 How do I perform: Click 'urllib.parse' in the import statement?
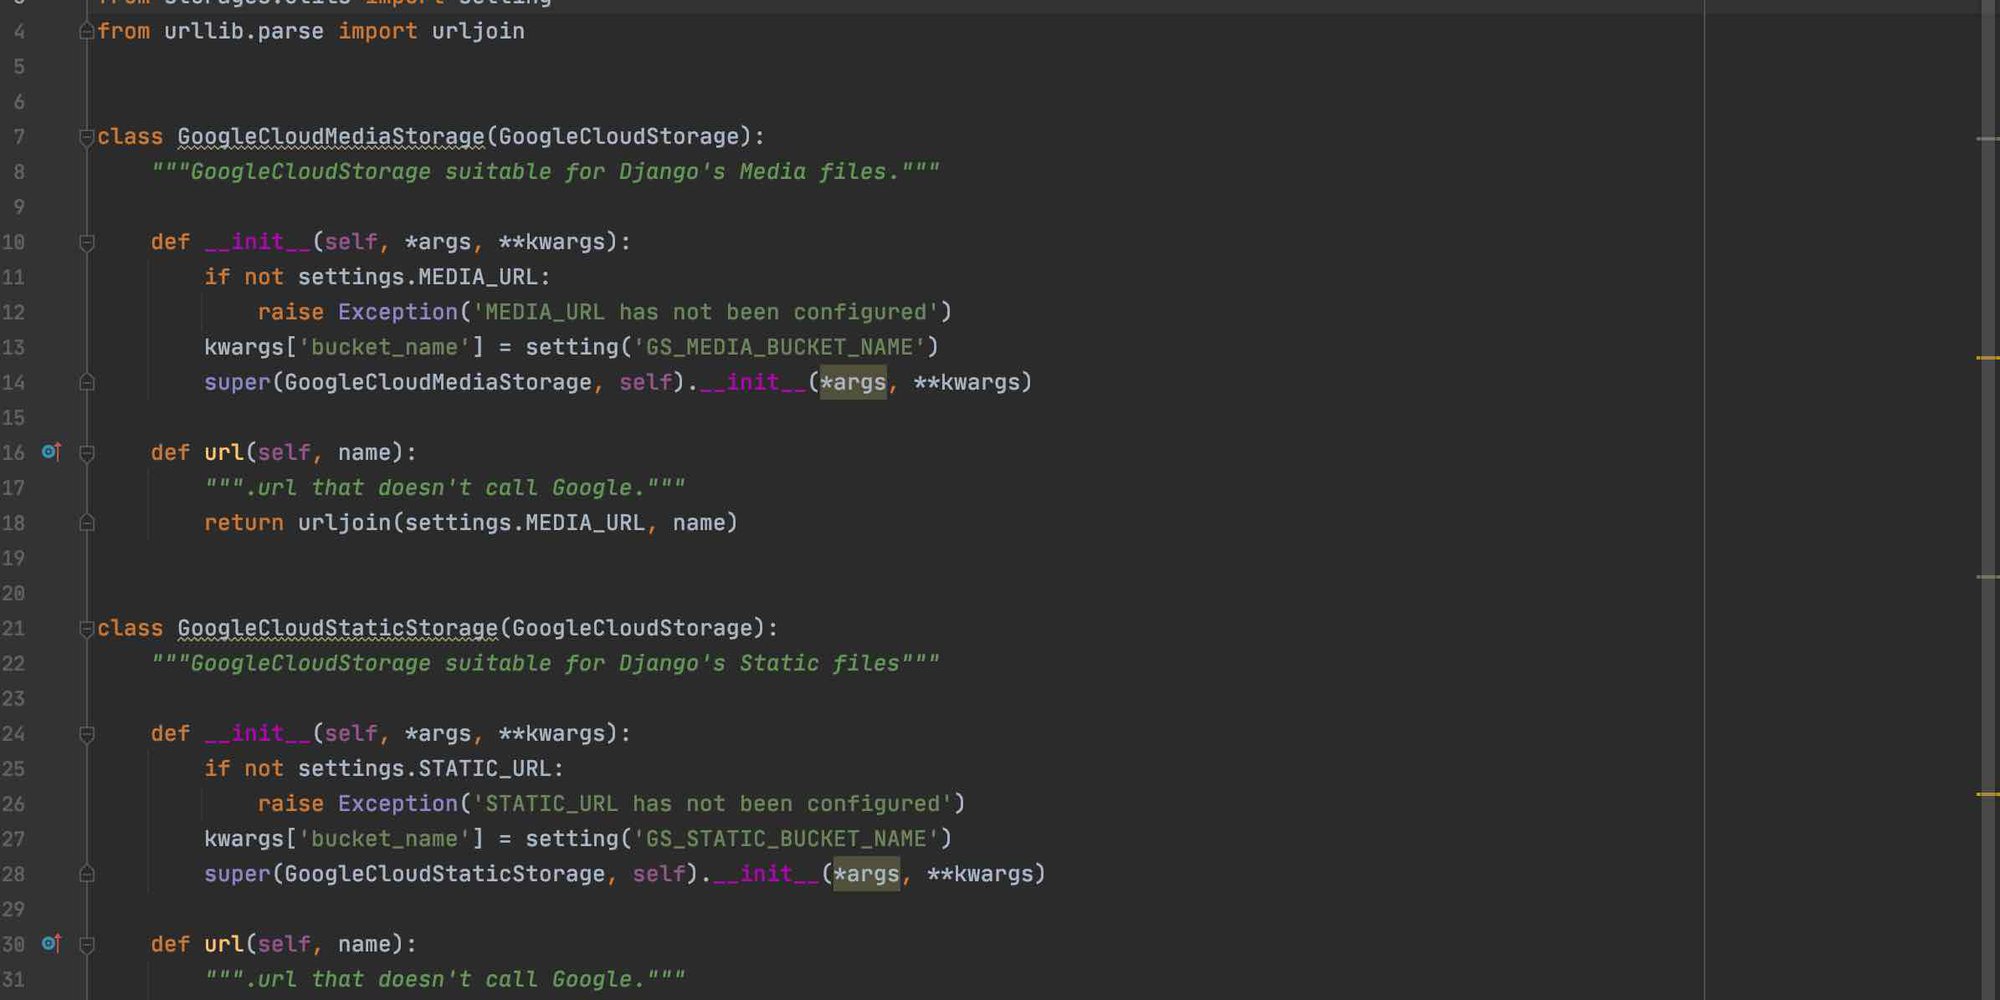pos(244,31)
